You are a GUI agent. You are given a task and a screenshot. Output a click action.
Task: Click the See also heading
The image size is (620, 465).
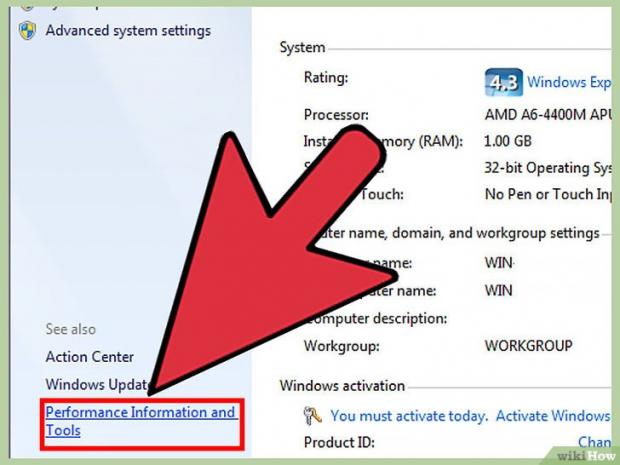click(71, 329)
